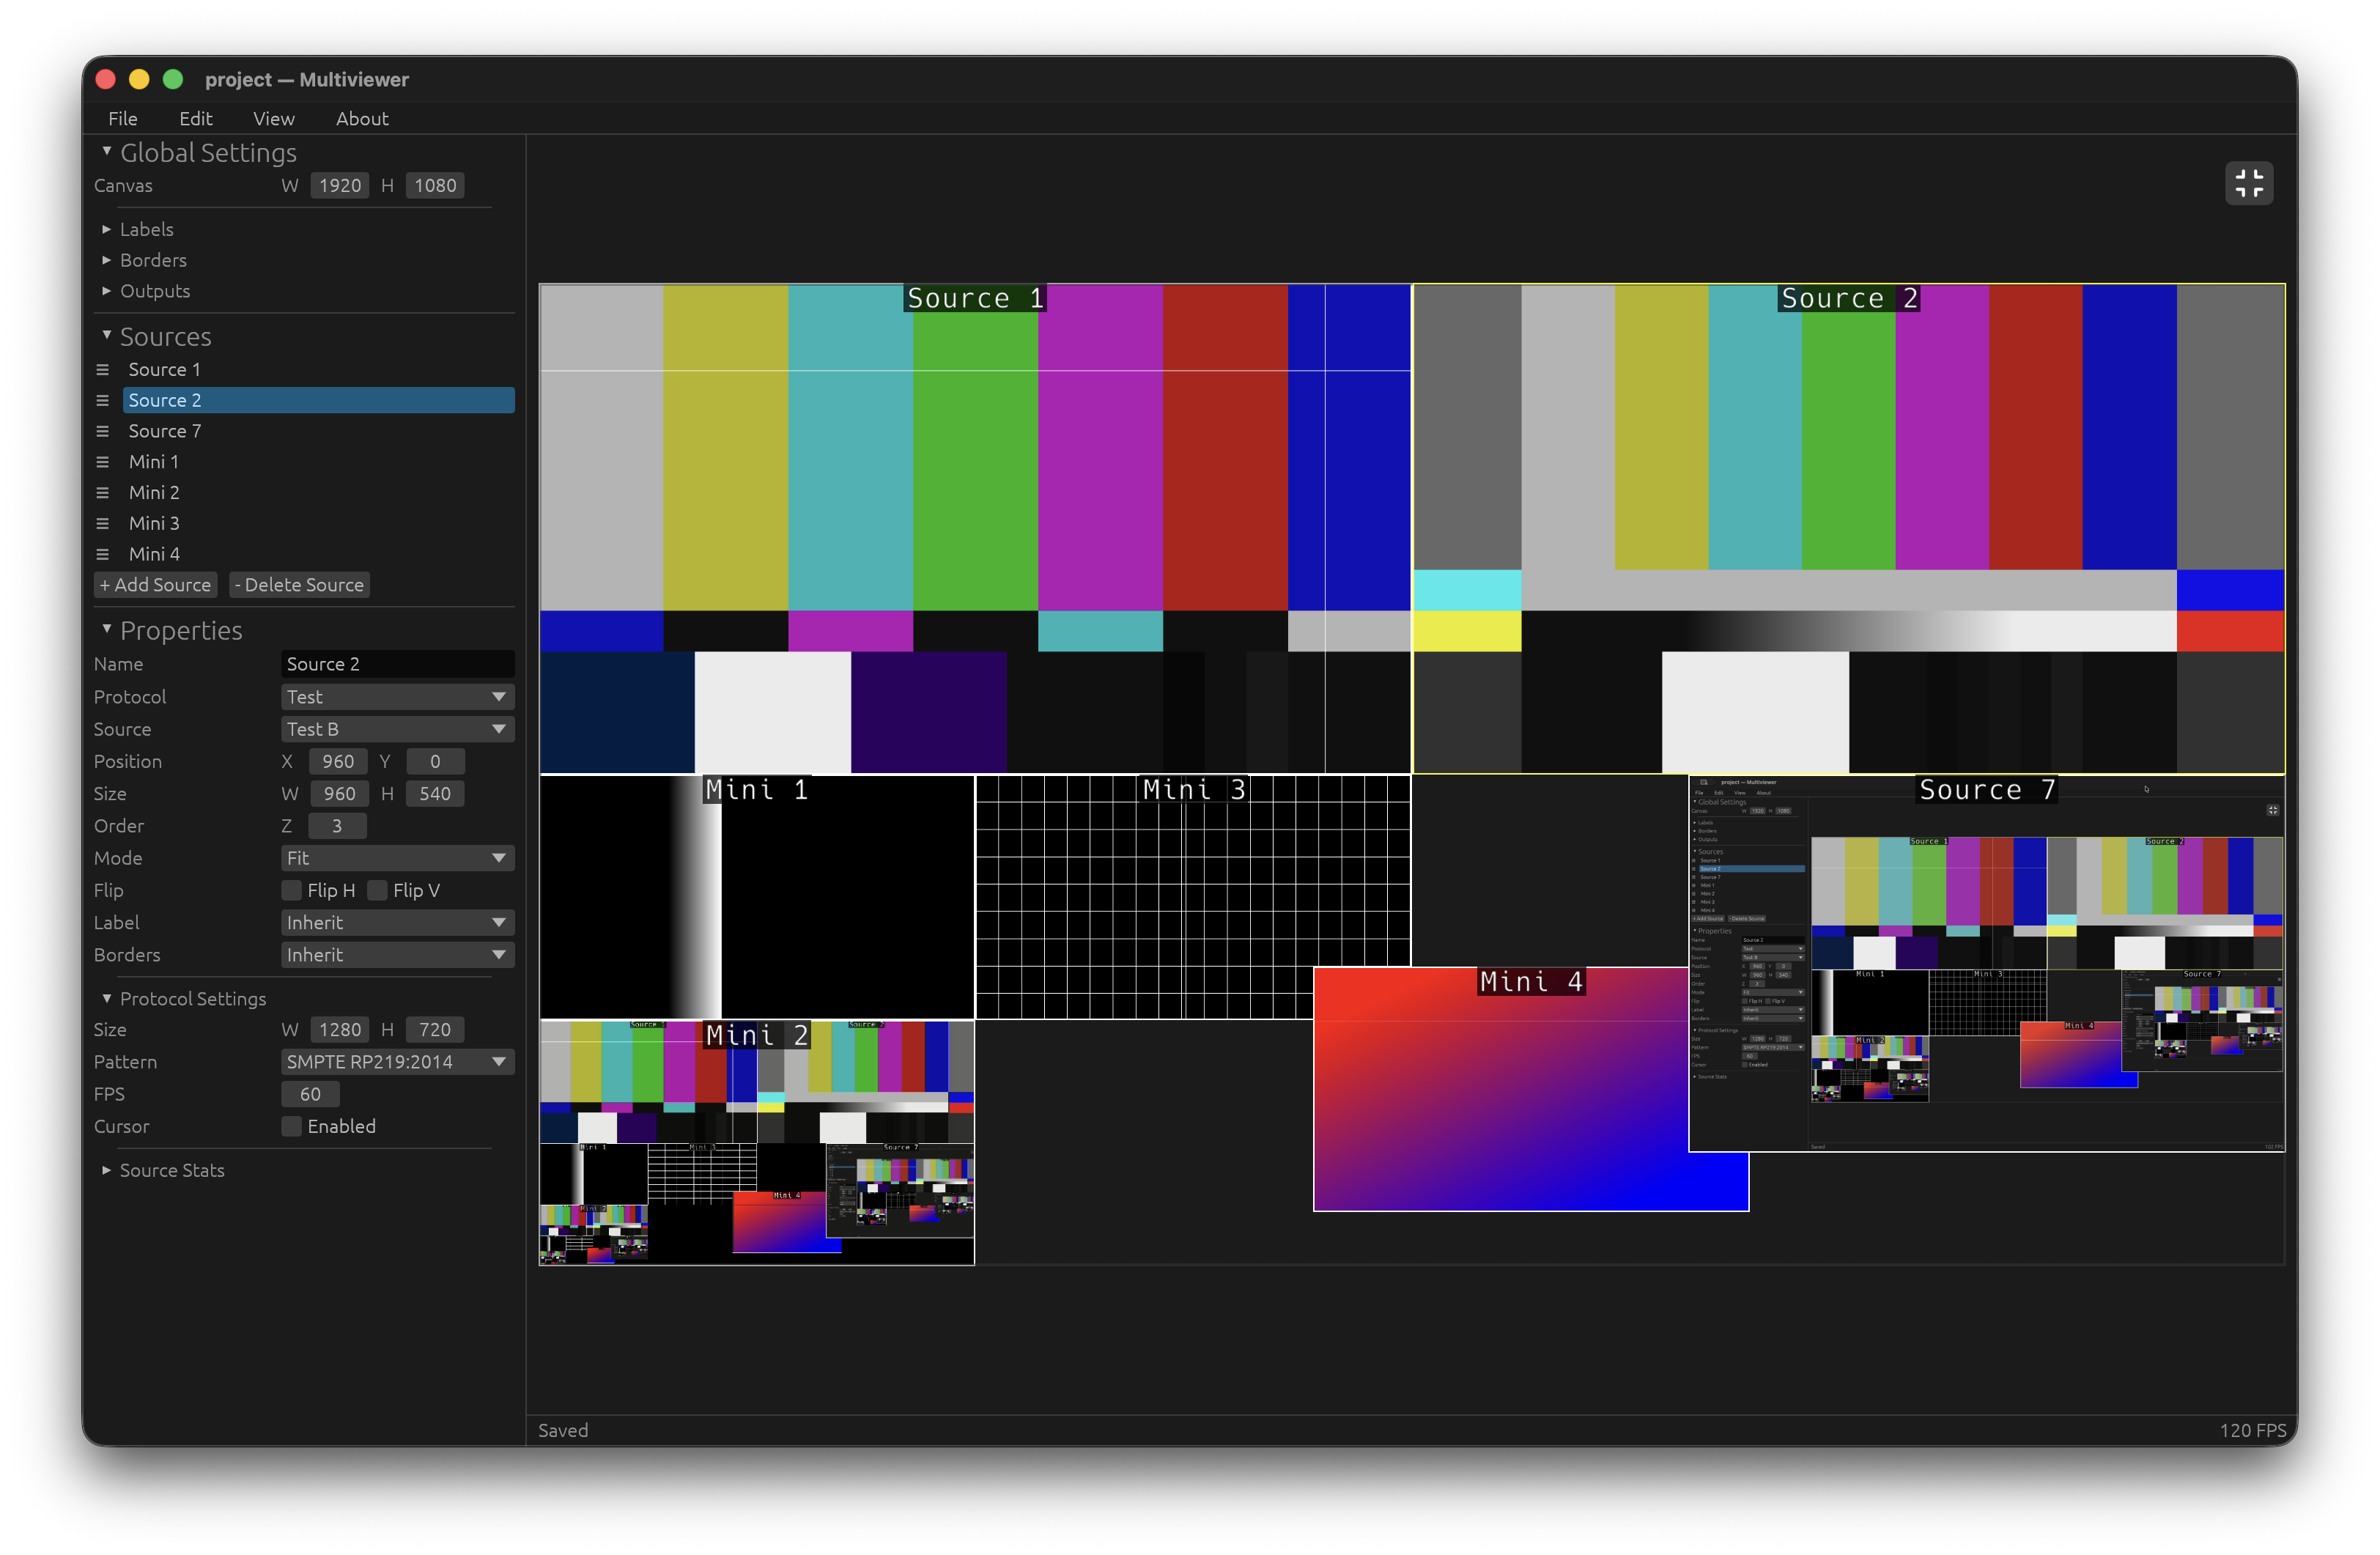2380x1555 pixels.
Task: Open the Borders property dropdown
Action: point(397,955)
